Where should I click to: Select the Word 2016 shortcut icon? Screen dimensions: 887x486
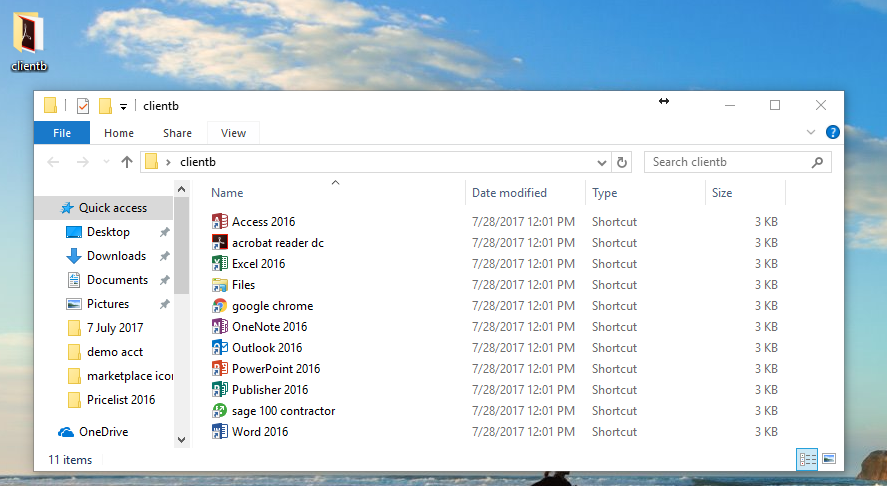click(219, 431)
